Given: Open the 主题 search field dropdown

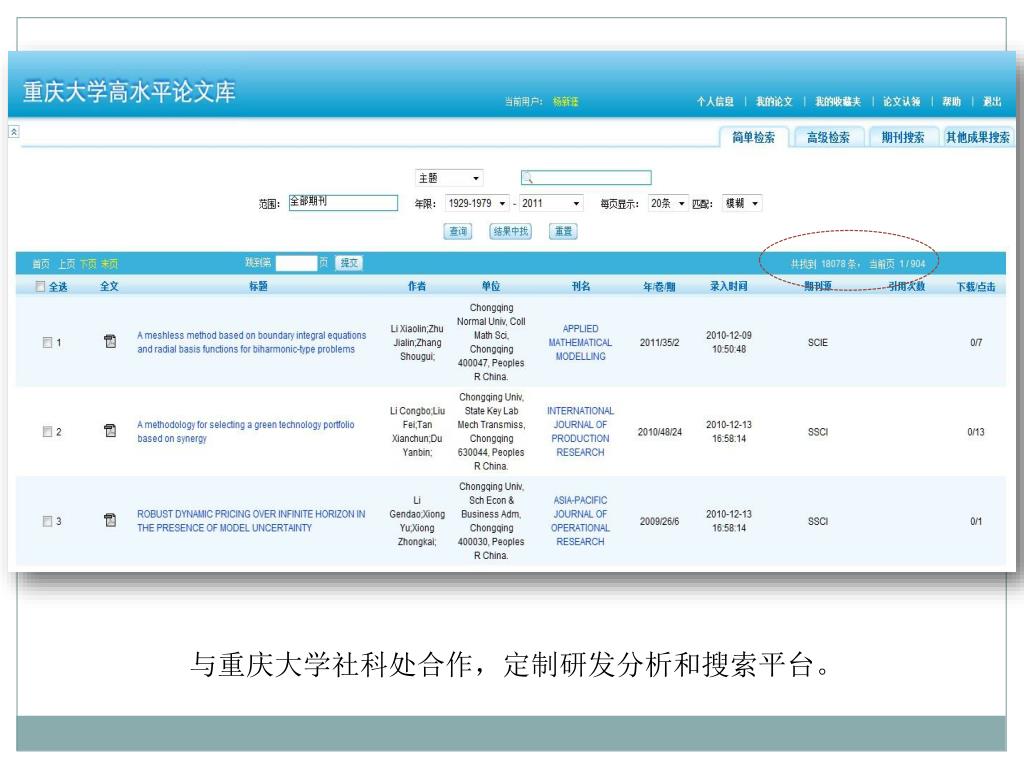Looking at the screenshot, I should tap(449, 178).
